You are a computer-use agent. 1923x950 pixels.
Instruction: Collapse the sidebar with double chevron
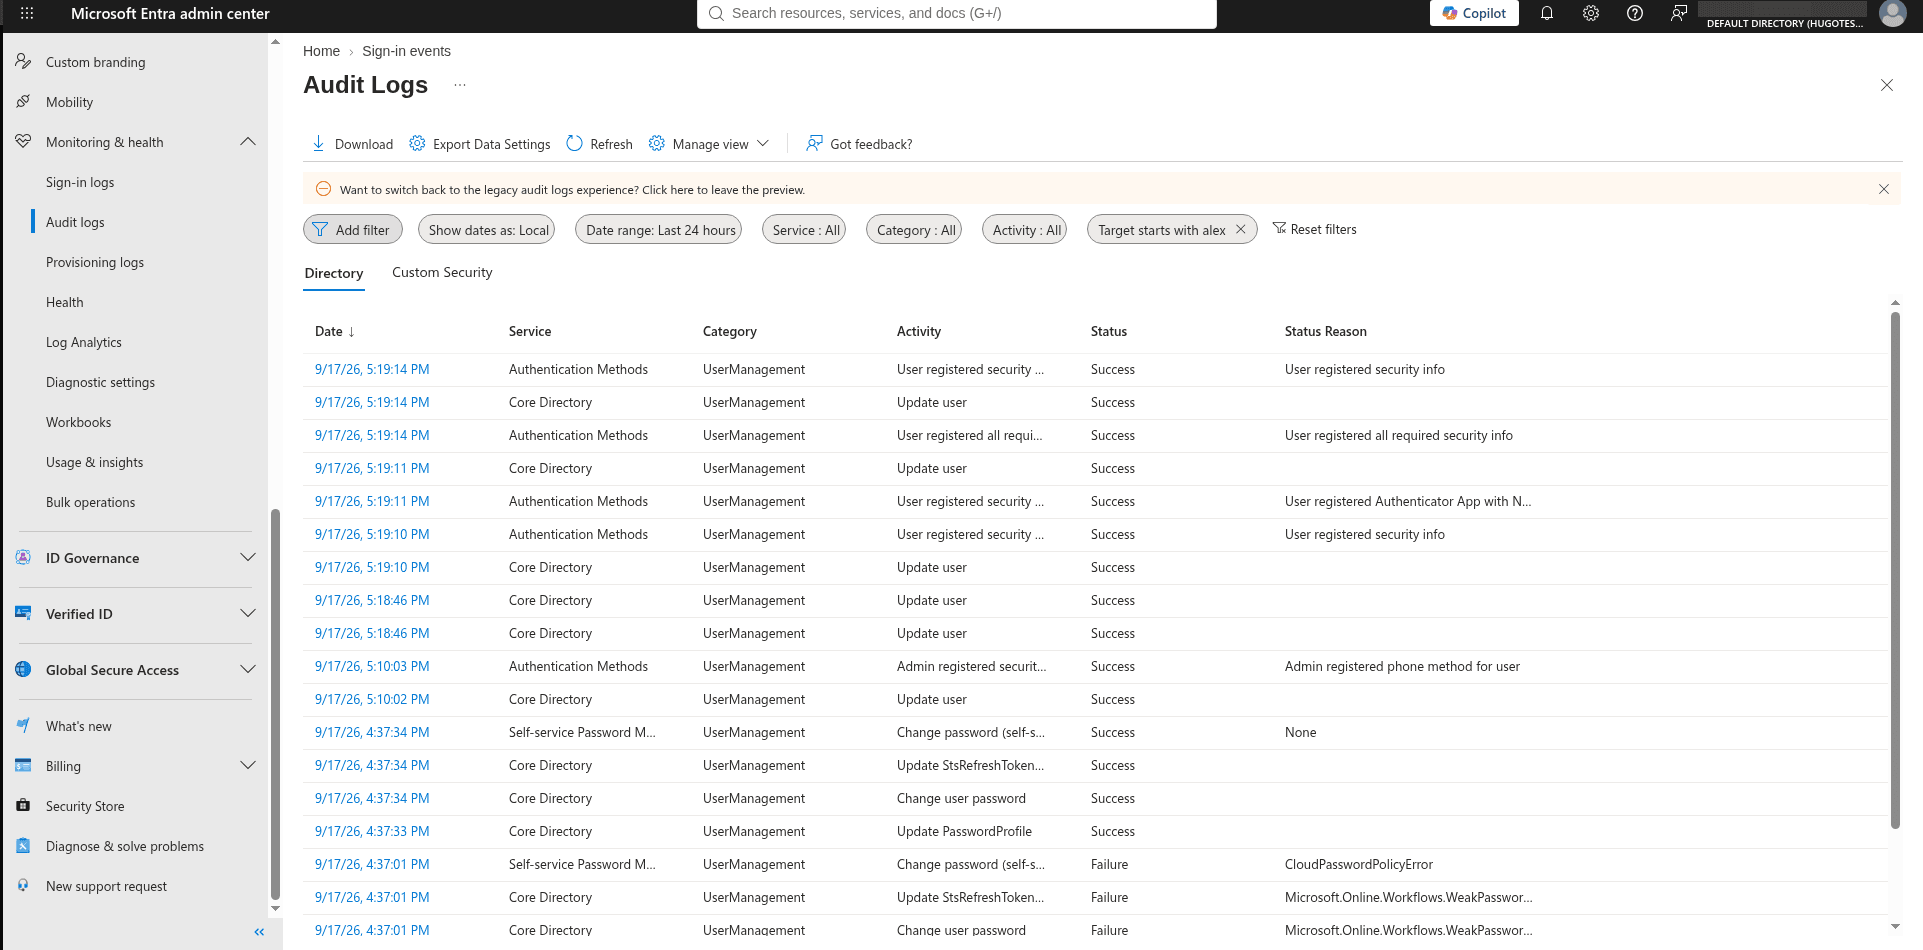pyautogui.click(x=259, y=932)
